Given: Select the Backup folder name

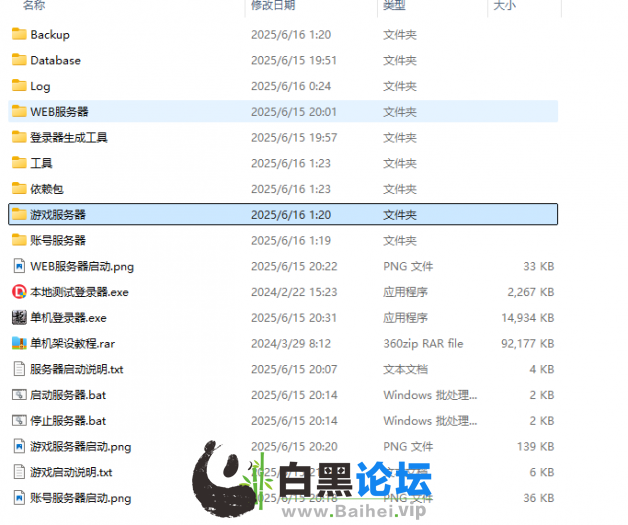Looking at the screenshot, I should (50, 35).
